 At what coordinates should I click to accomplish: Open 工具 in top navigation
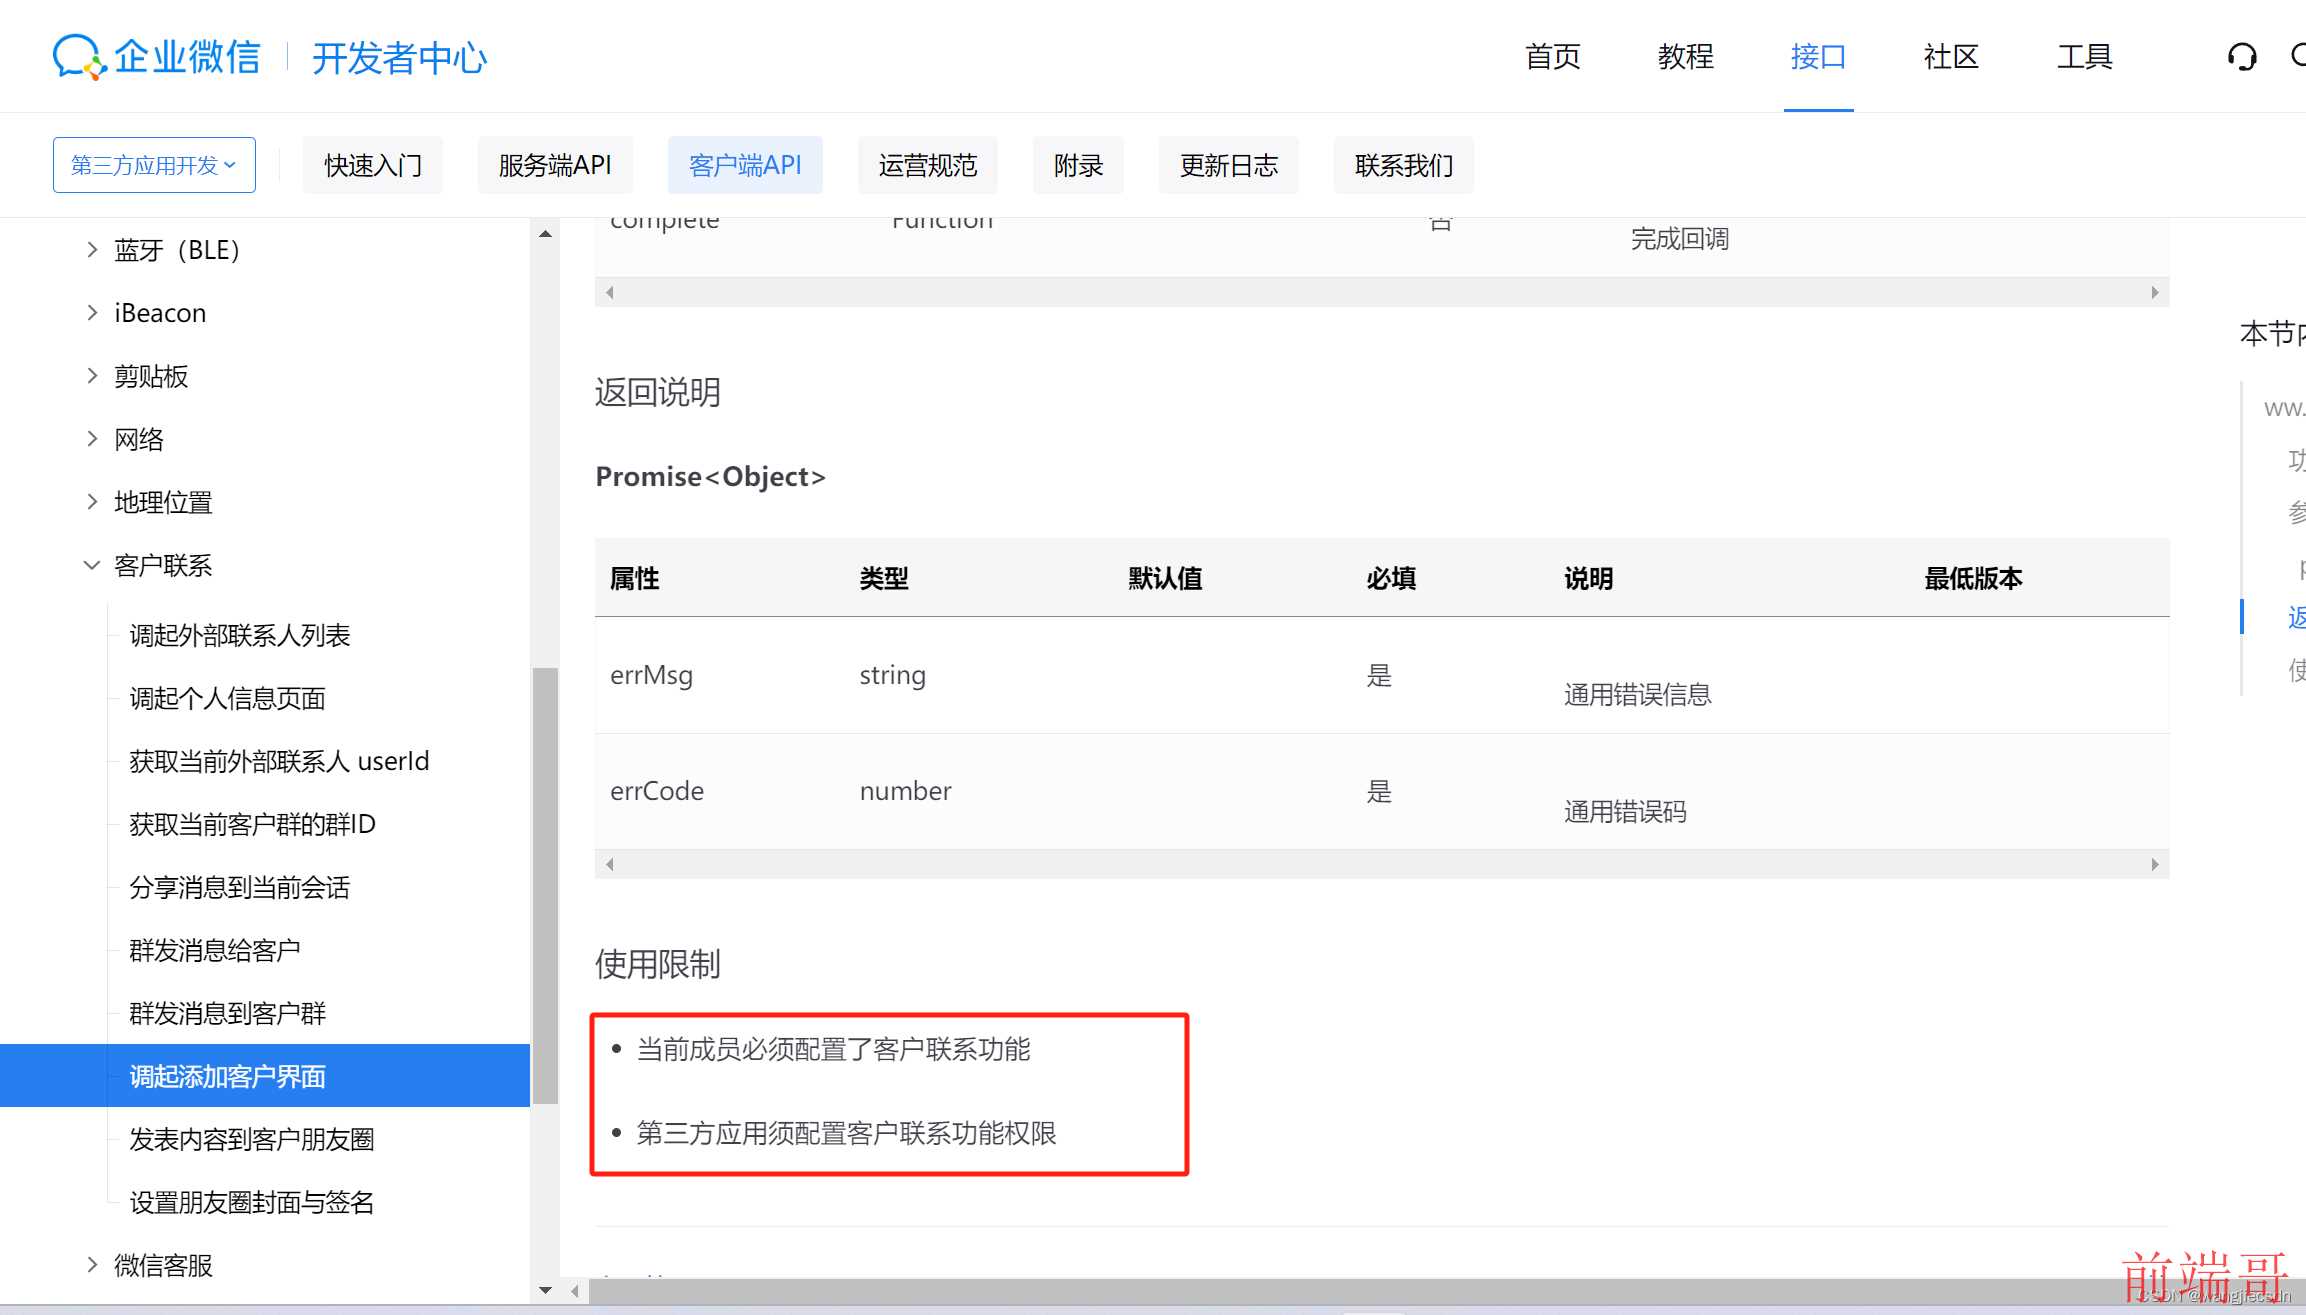pyautogui.click(x=2085, y=57)
